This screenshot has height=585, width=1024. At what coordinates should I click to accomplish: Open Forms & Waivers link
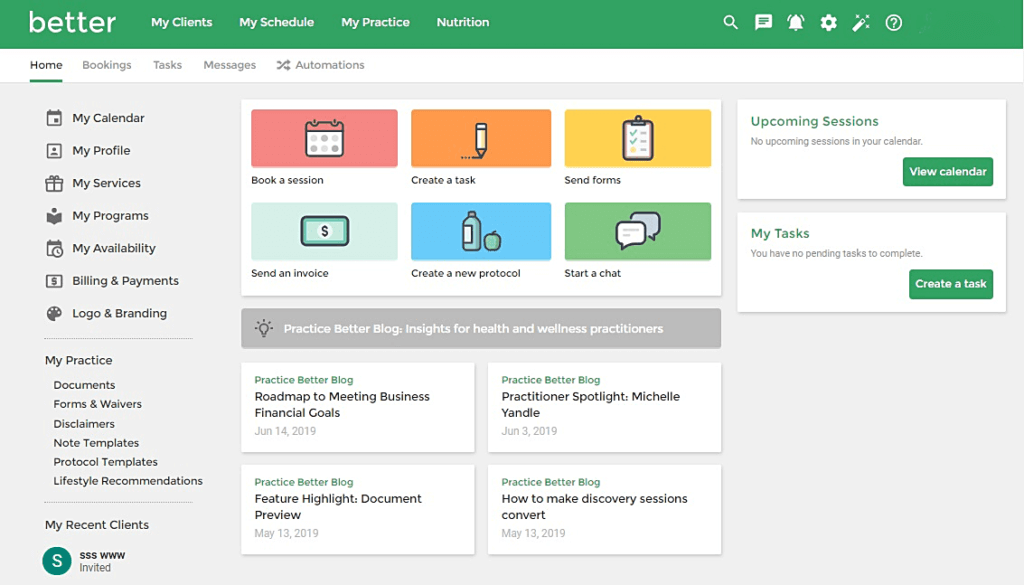click(x=97, y=404)
